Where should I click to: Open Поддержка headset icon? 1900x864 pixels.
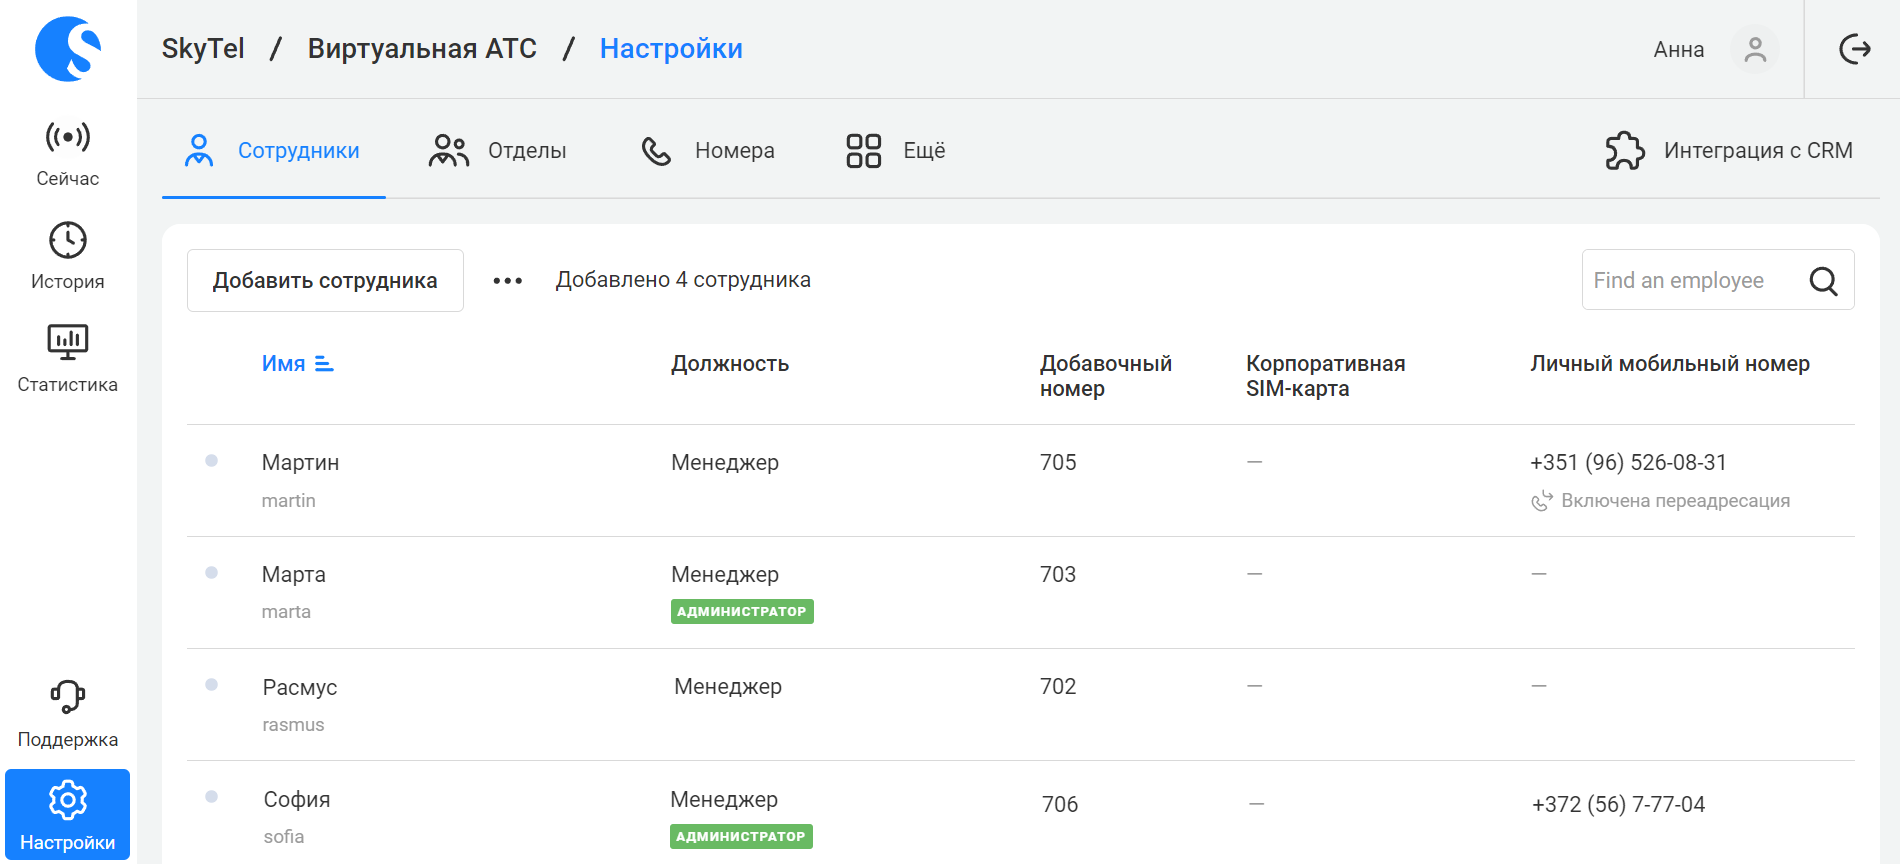click(68, 696)
